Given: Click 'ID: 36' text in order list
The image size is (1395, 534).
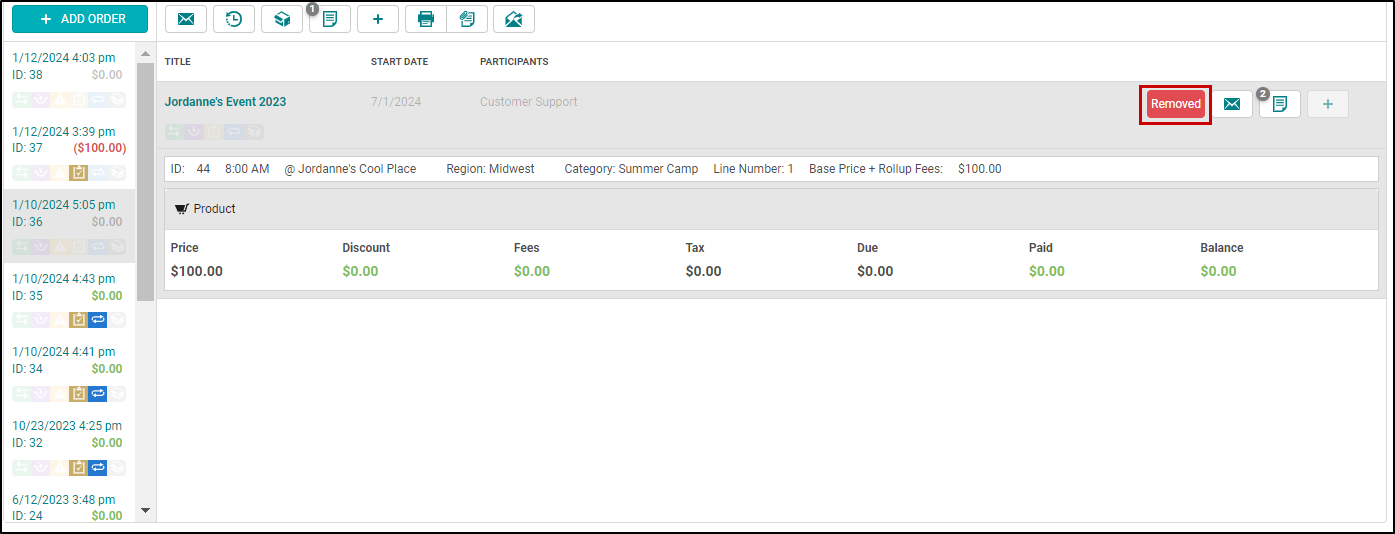Looking at the screenshot, I should 27,222.
